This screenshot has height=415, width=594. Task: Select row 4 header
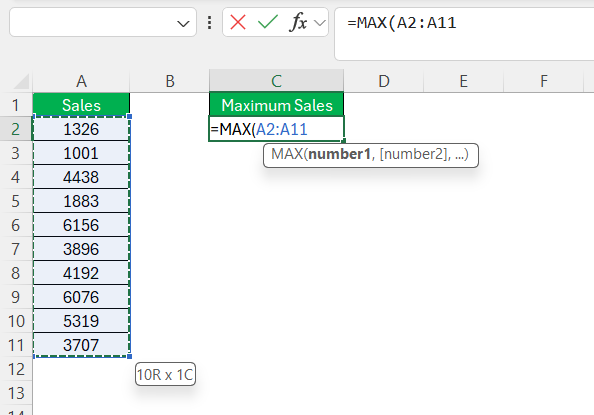coord(16,177)
